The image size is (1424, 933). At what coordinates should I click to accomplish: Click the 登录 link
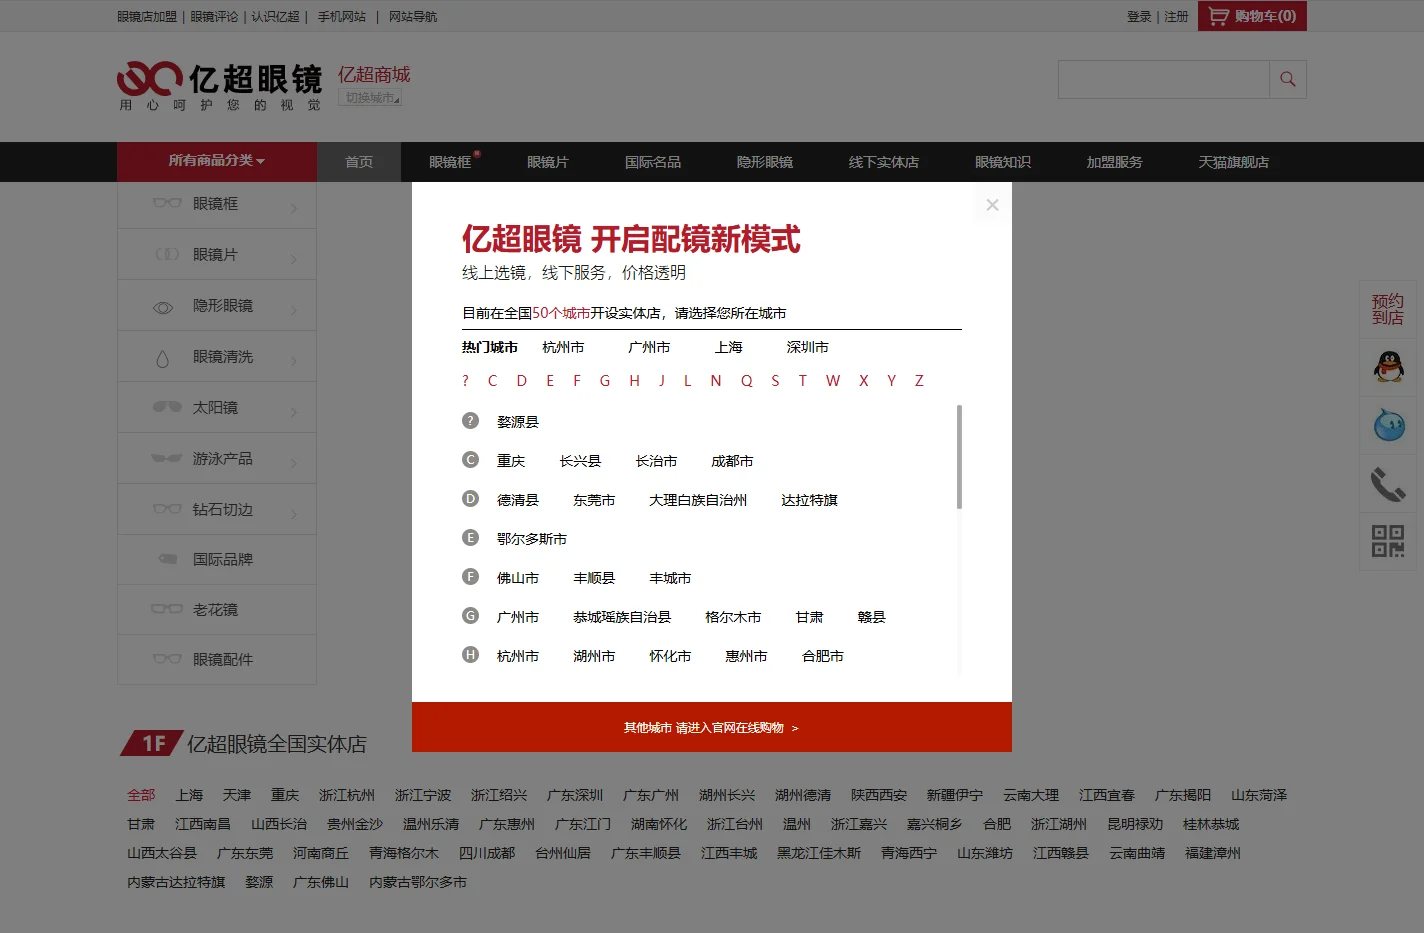pos(1139,17)
